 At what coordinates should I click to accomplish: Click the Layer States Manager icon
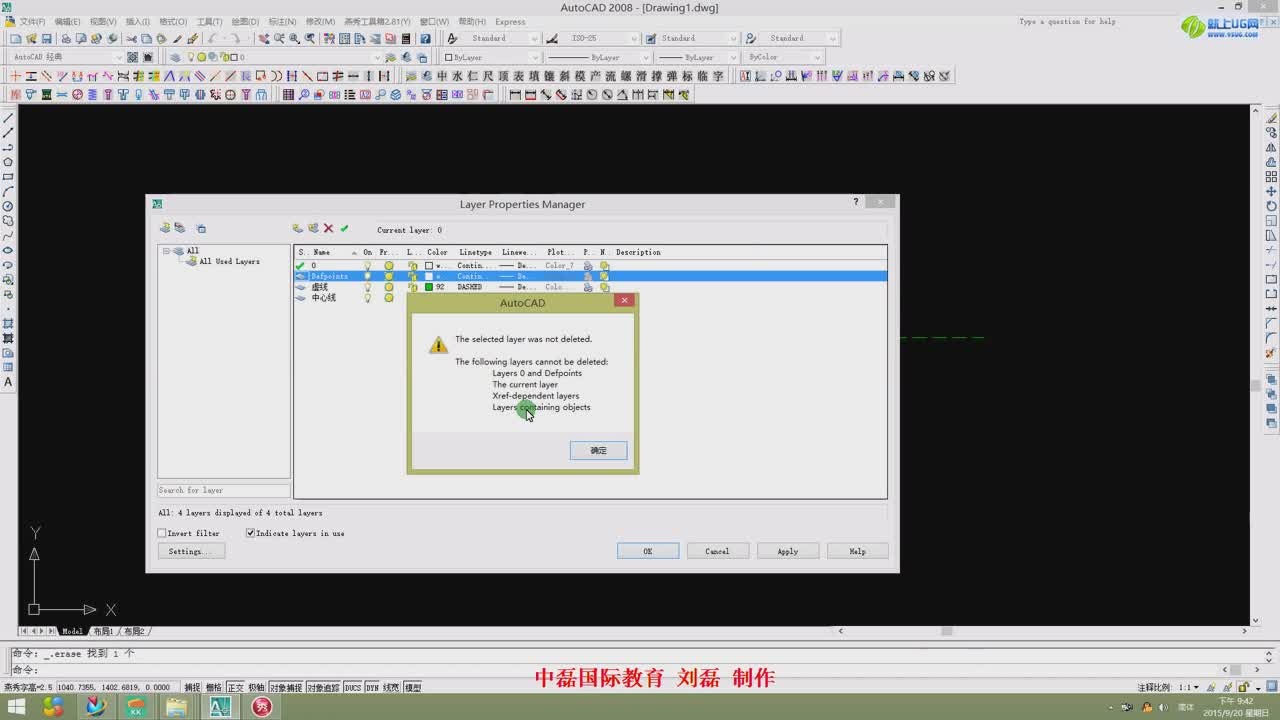pyautogui.click(x=201, y=229)
